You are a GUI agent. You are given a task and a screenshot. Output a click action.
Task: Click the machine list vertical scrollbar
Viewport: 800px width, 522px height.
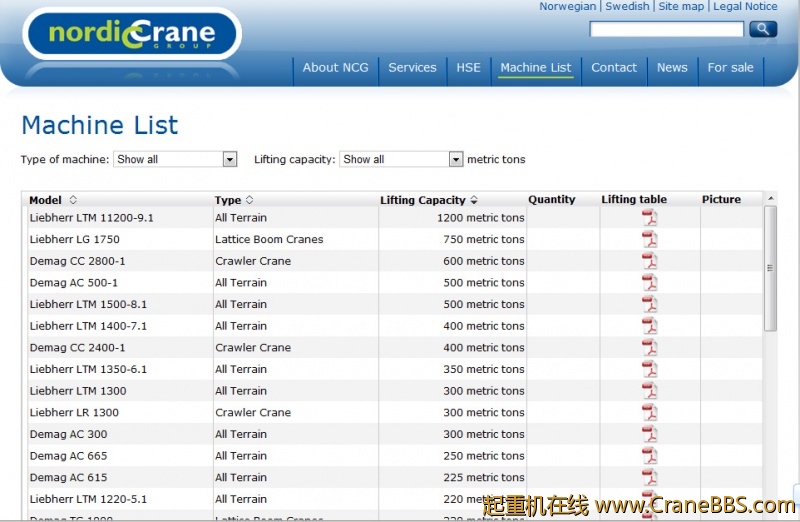point(770,268)
